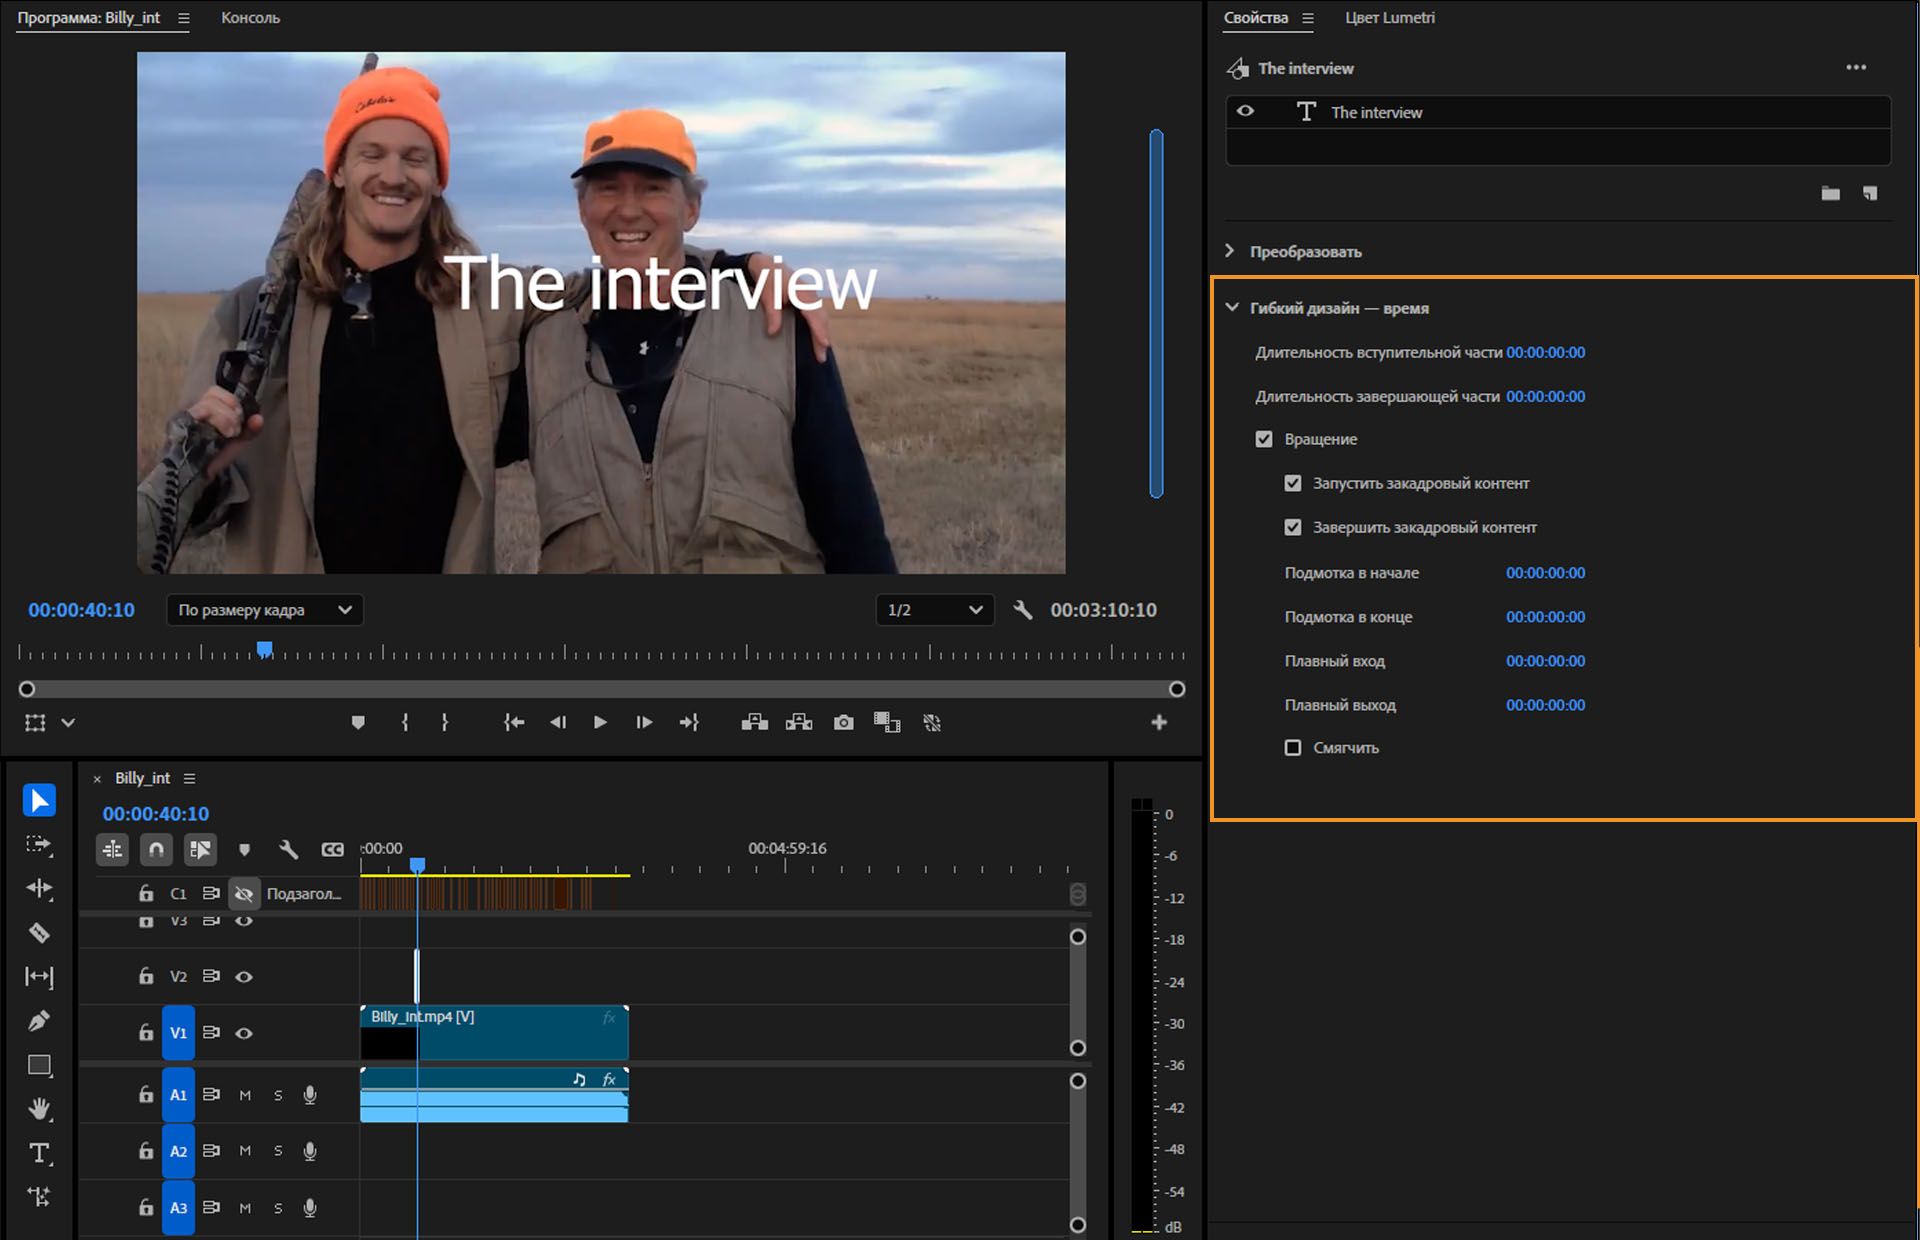Select the Pen tool
Image resolution: width=1920 pixels, height=1240 pixels.
39,1021
